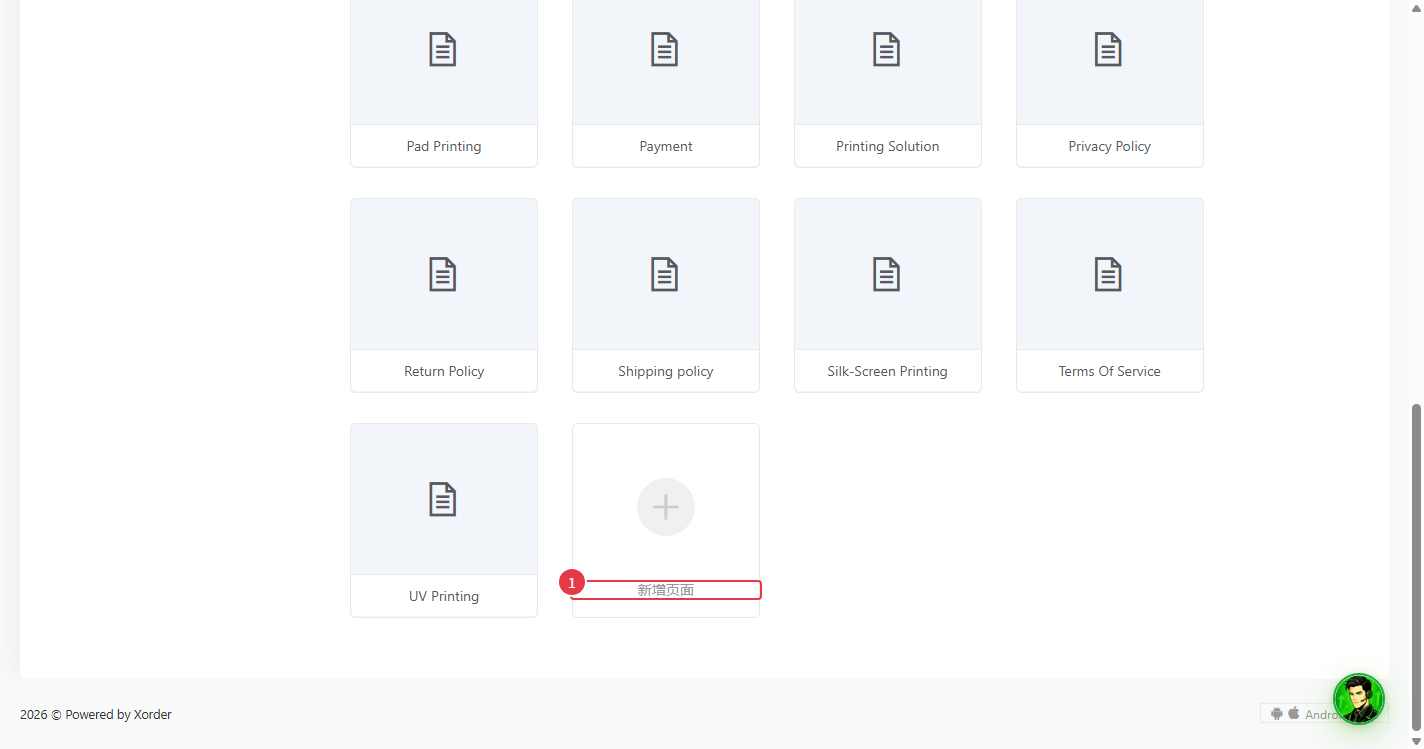
Task: Click the Return Policy document icon
Action: (x=443, y=274)
